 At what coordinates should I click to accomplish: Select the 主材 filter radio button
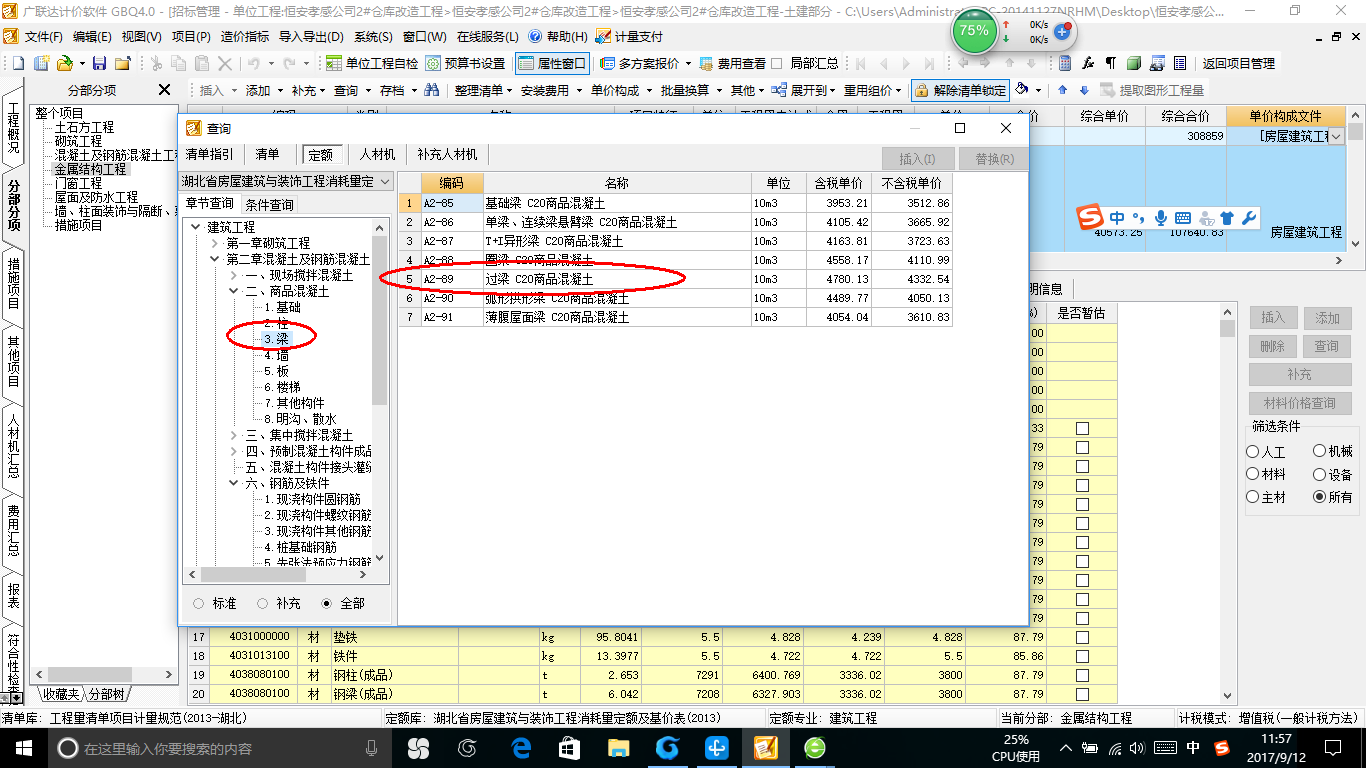pos(1253,497)
